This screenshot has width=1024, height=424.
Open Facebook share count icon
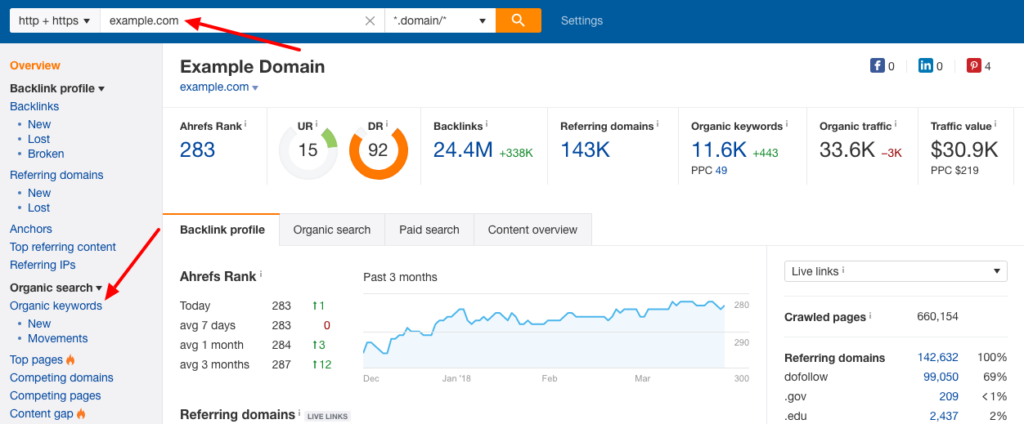click(877, 65)
